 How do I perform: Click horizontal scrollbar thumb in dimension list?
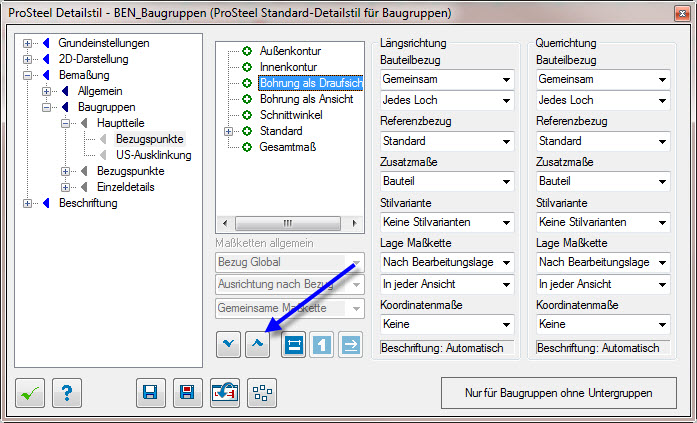click(288, 223)
